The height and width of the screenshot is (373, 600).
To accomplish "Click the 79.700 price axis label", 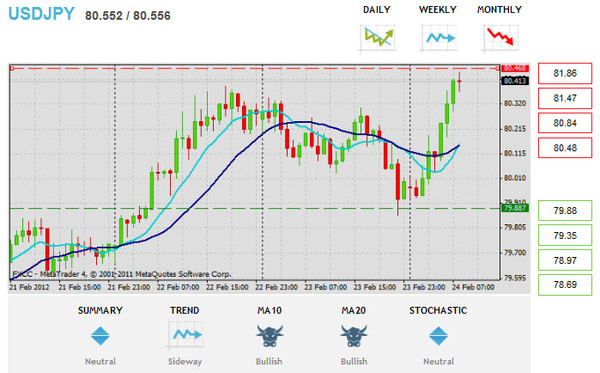I will (x=515, y=252).
